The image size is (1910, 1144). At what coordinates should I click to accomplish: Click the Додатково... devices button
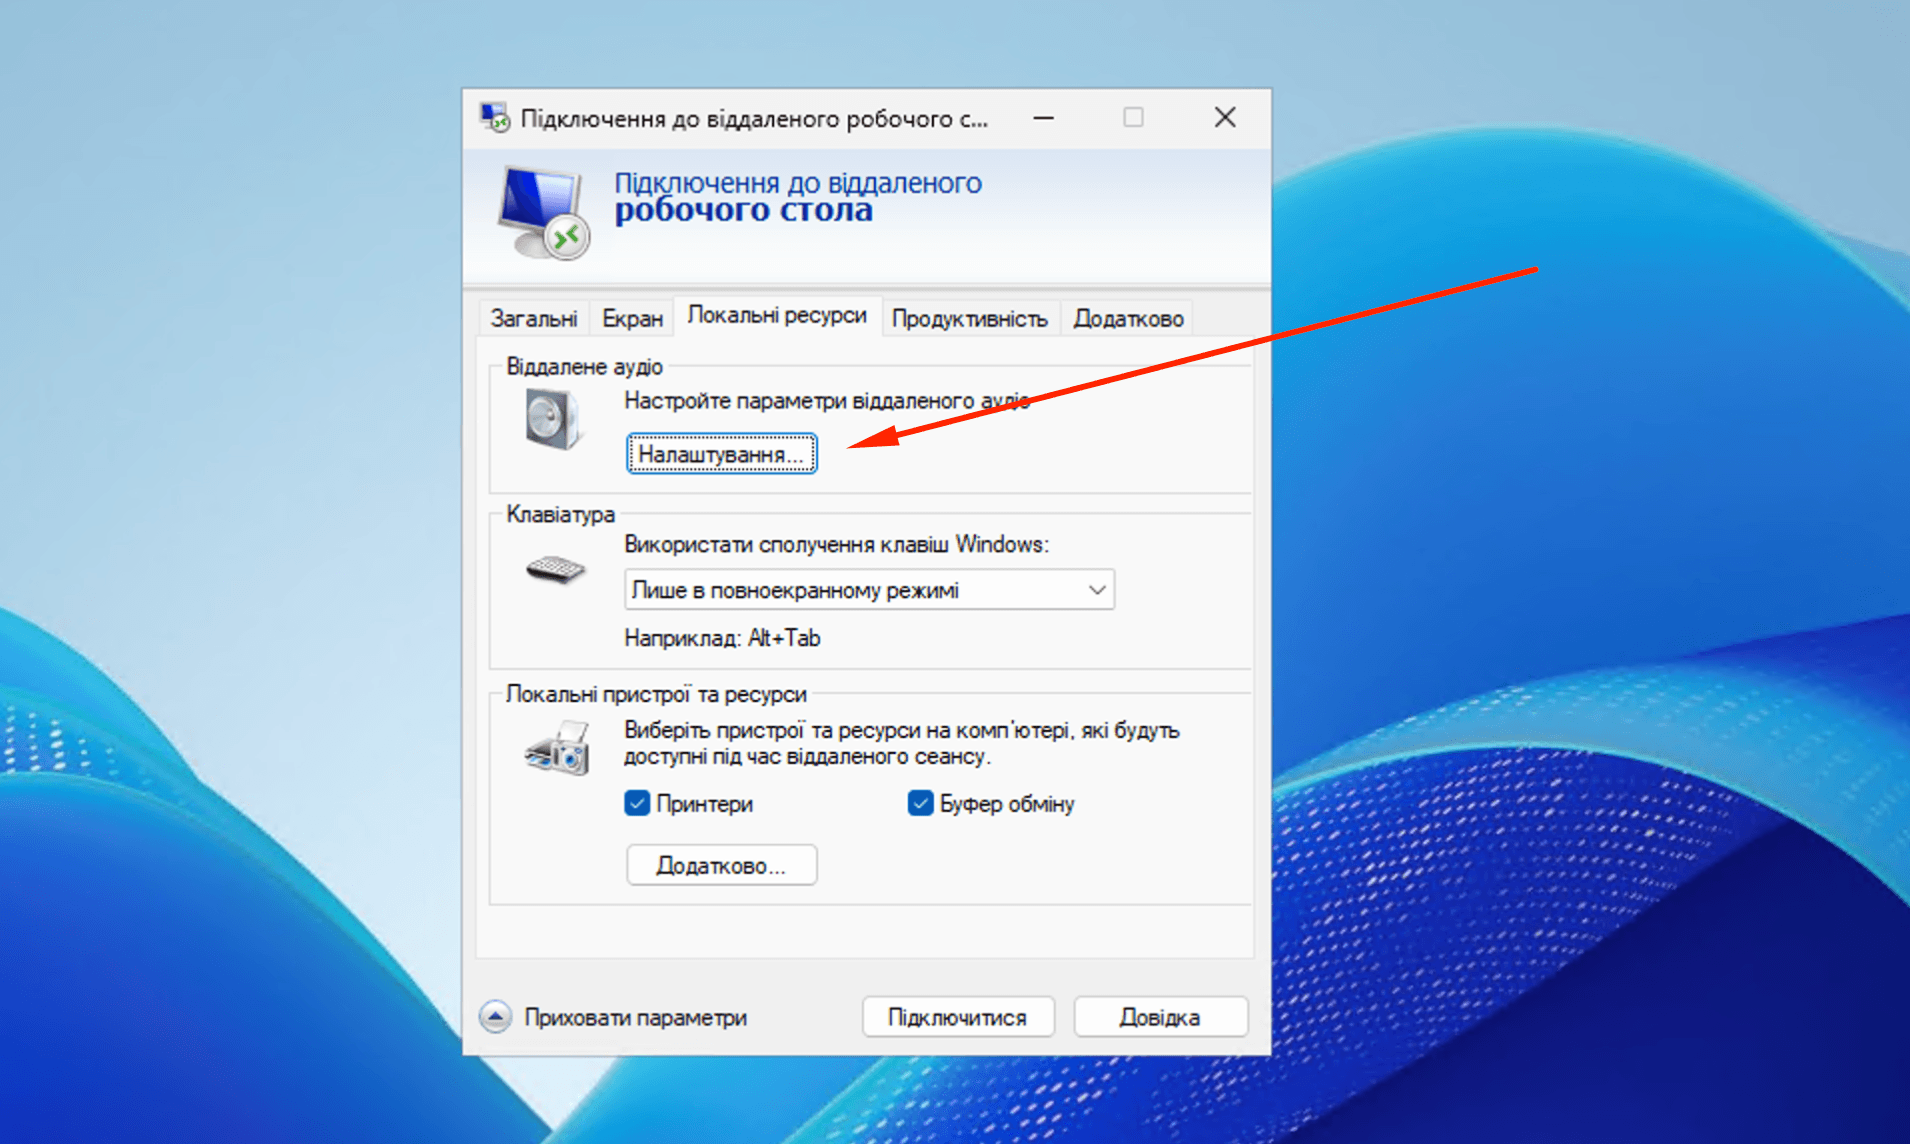click(721, 865)
